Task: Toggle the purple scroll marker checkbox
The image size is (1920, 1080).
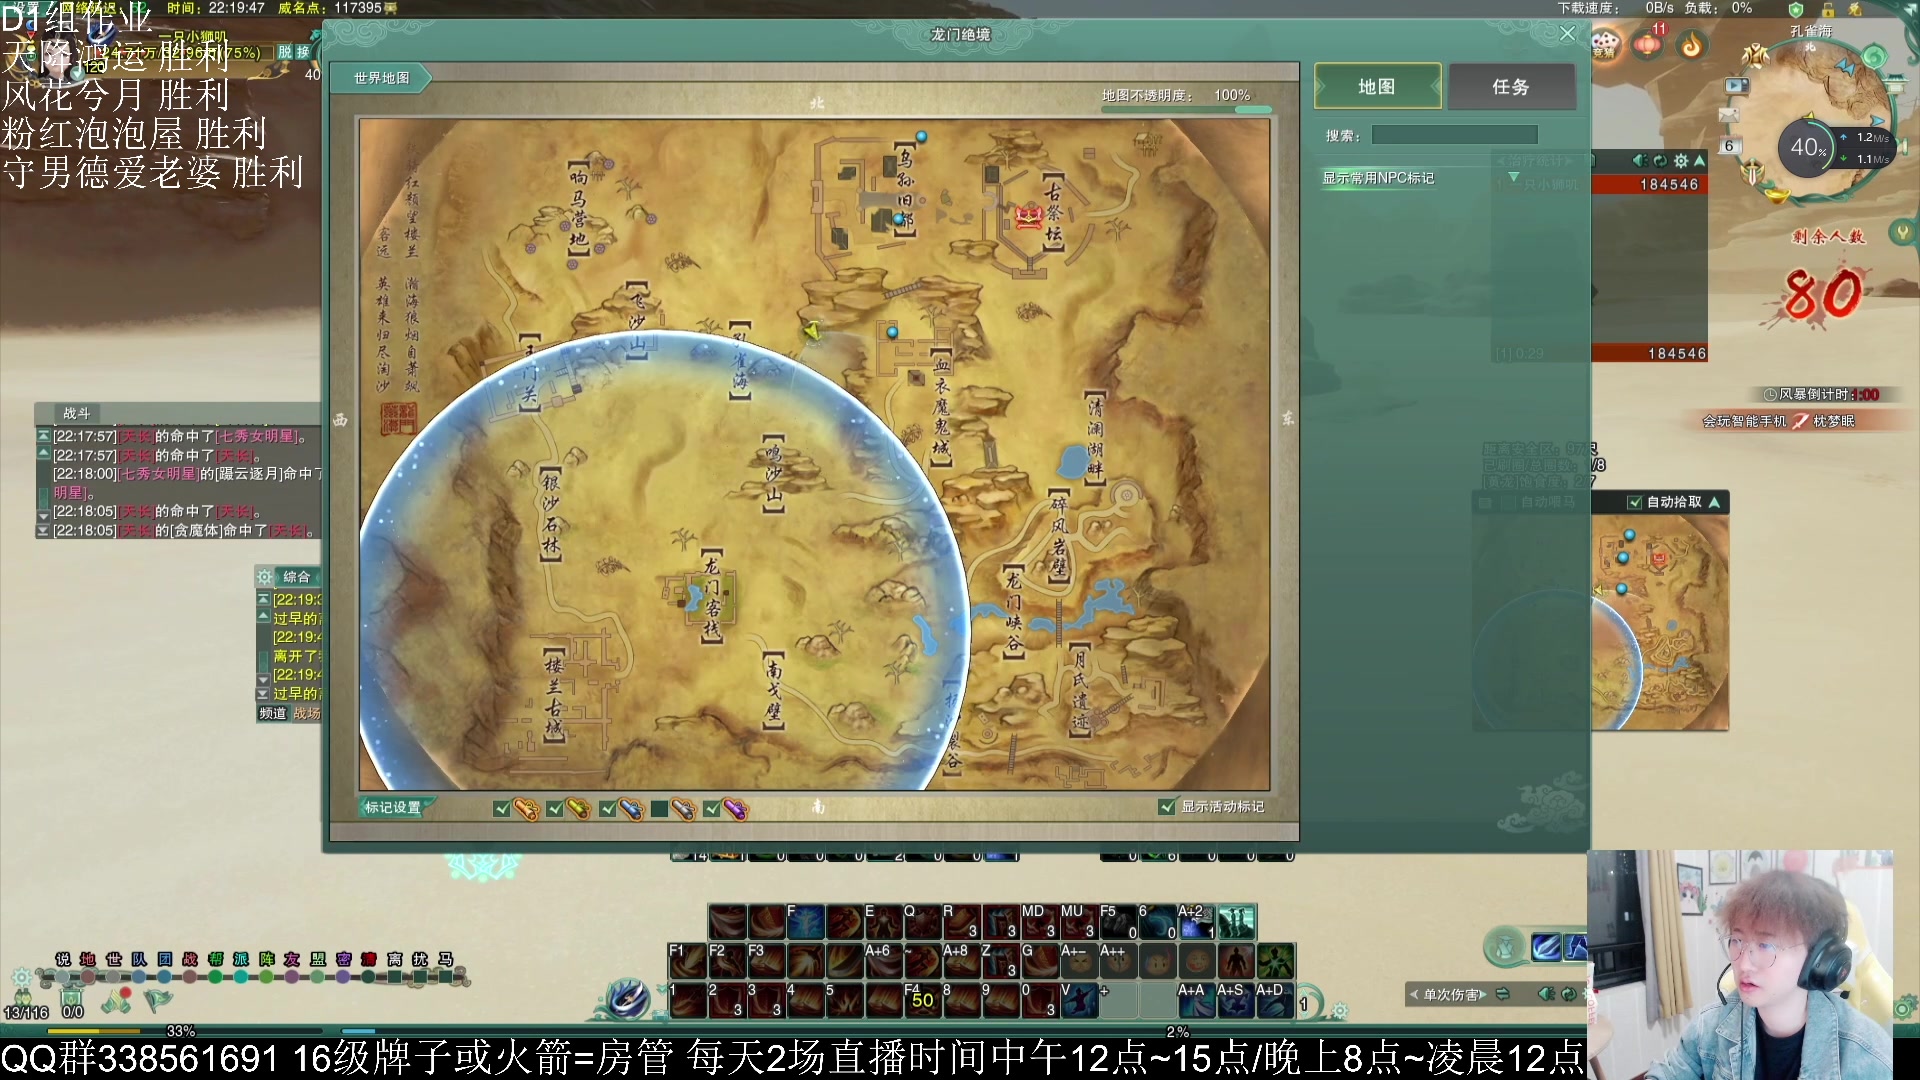Action: [x=712, y=808]
